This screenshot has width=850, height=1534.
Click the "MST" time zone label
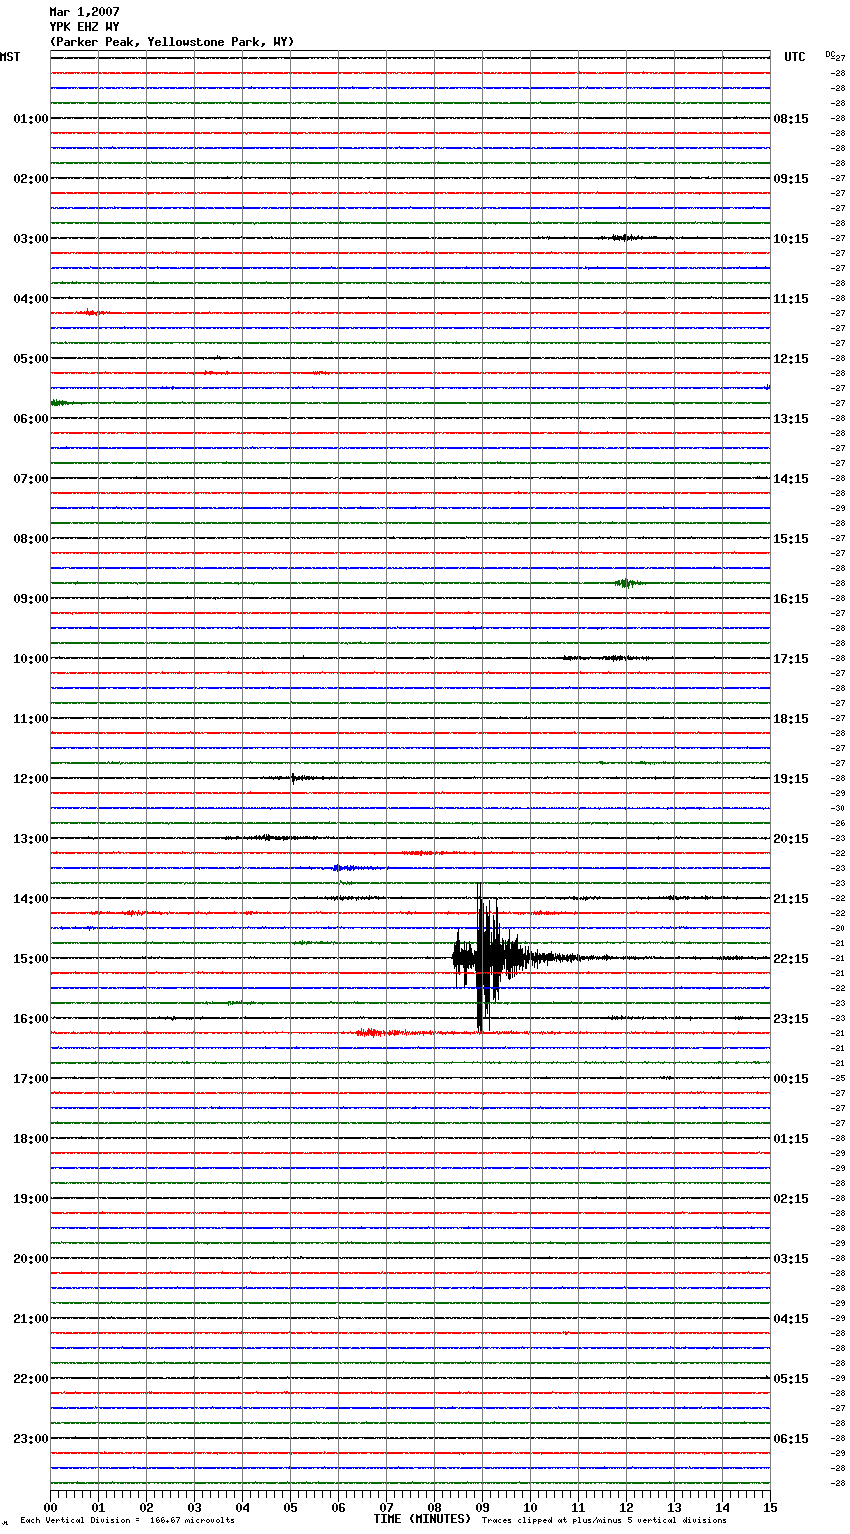tap(10, 57)
